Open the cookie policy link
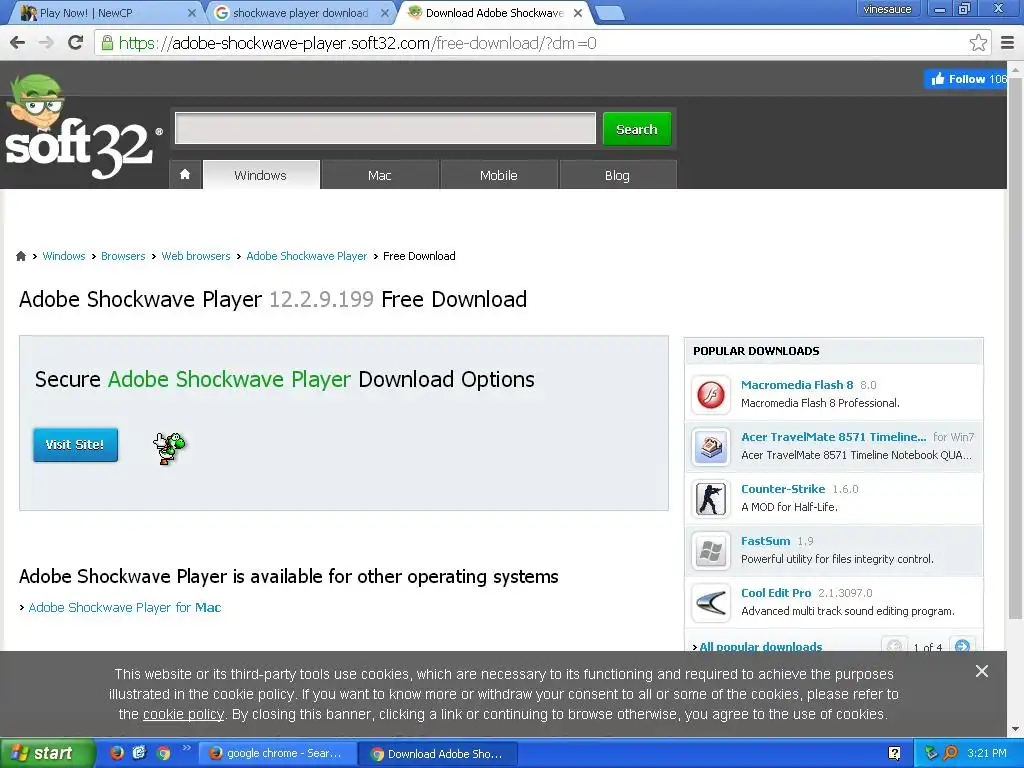Image resolution: width=1024 pixels, height=768 pixels. [184, 714]
